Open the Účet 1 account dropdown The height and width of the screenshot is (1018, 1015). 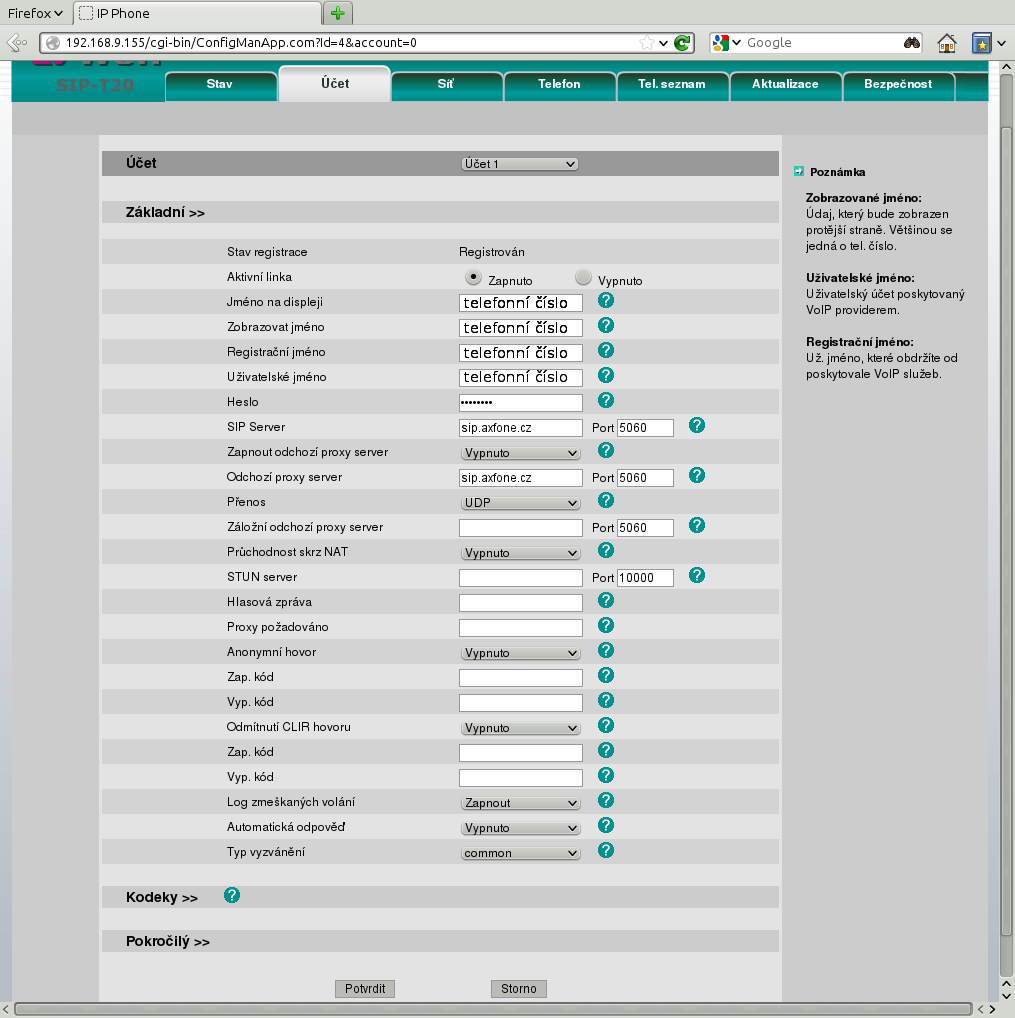tap(520, 164)
